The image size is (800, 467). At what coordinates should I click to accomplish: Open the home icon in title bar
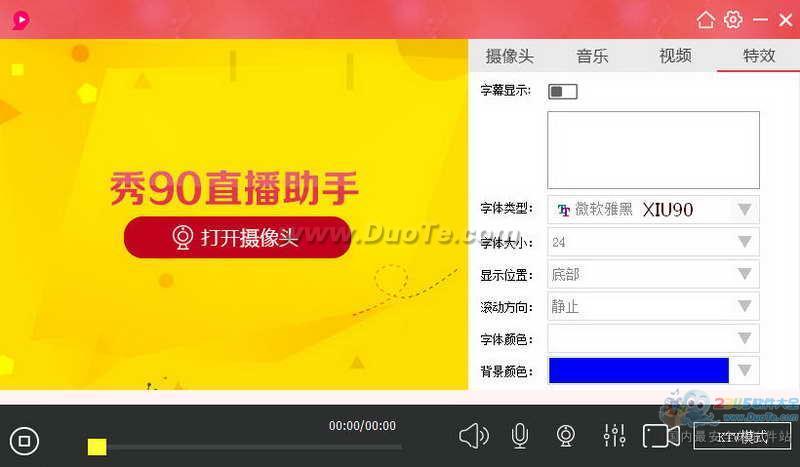tap(706, 19)
